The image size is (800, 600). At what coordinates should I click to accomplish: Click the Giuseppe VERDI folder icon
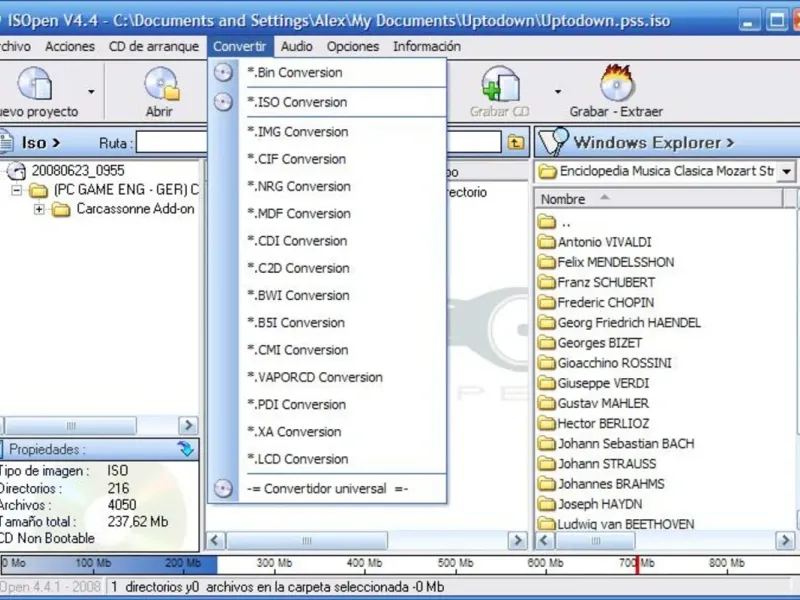[546, 383]
